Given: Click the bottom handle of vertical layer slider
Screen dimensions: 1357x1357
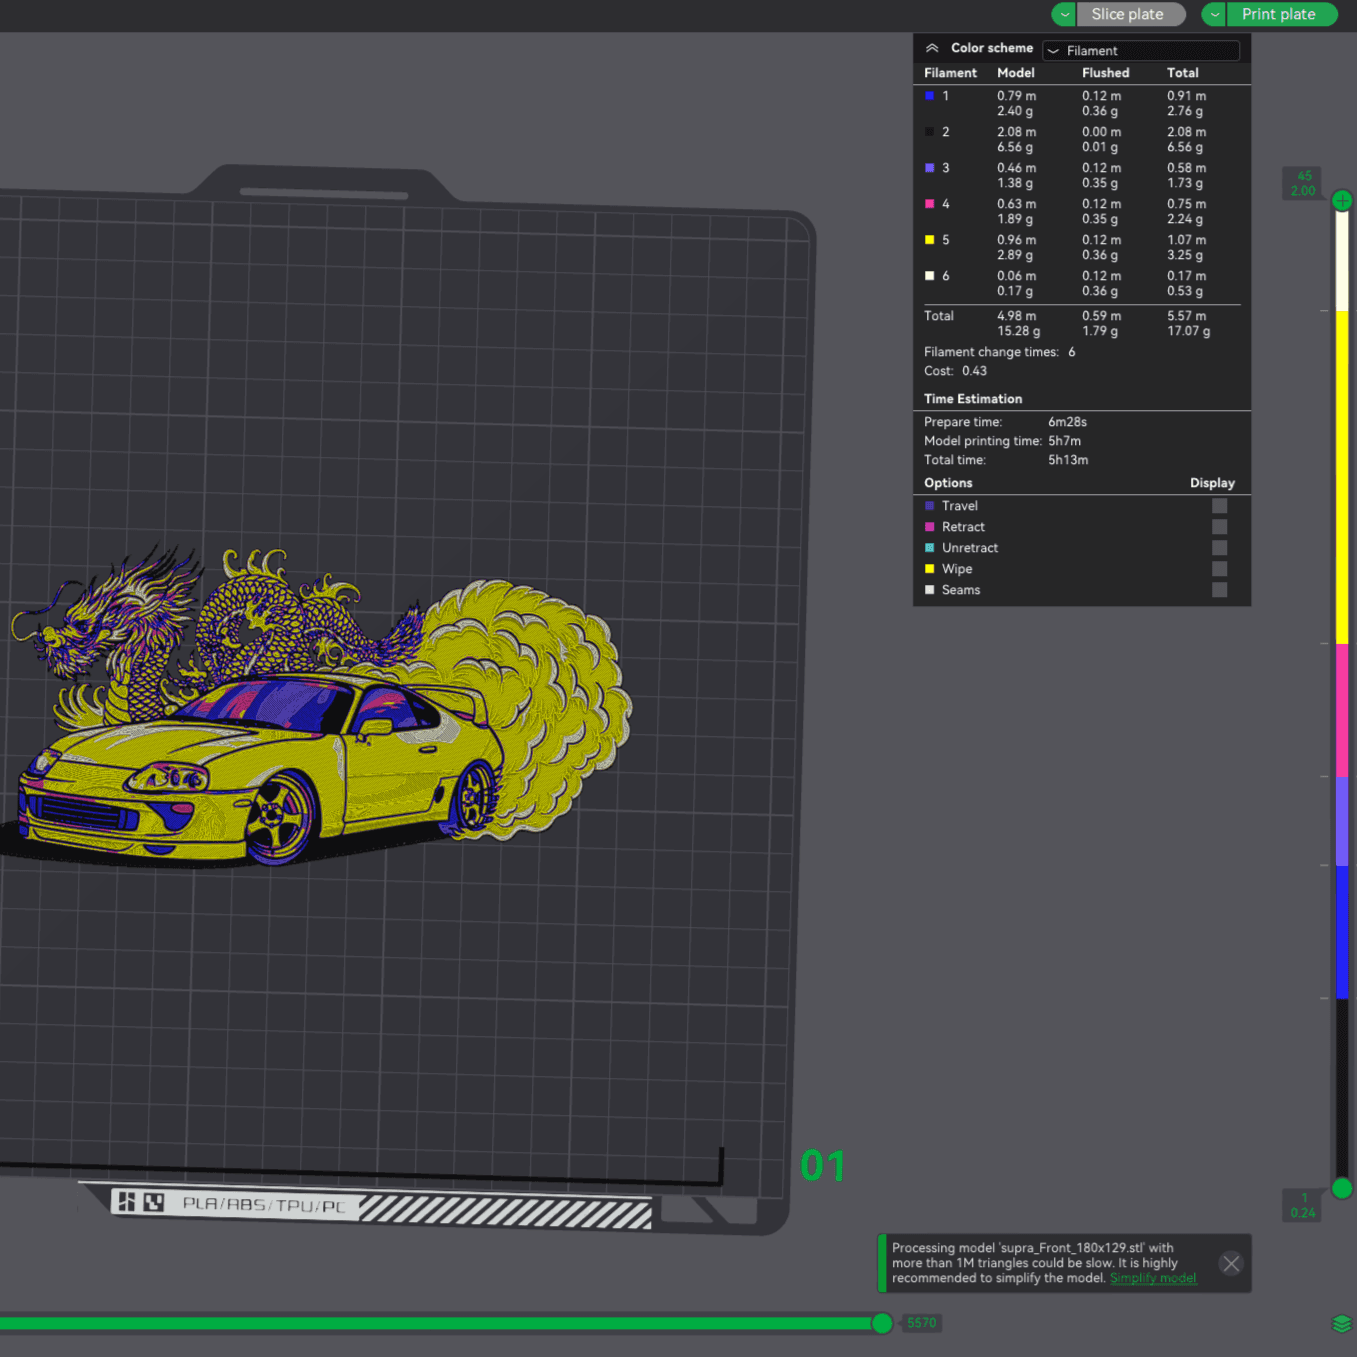Looking at the screenshot, I should click(1342, 1188).
